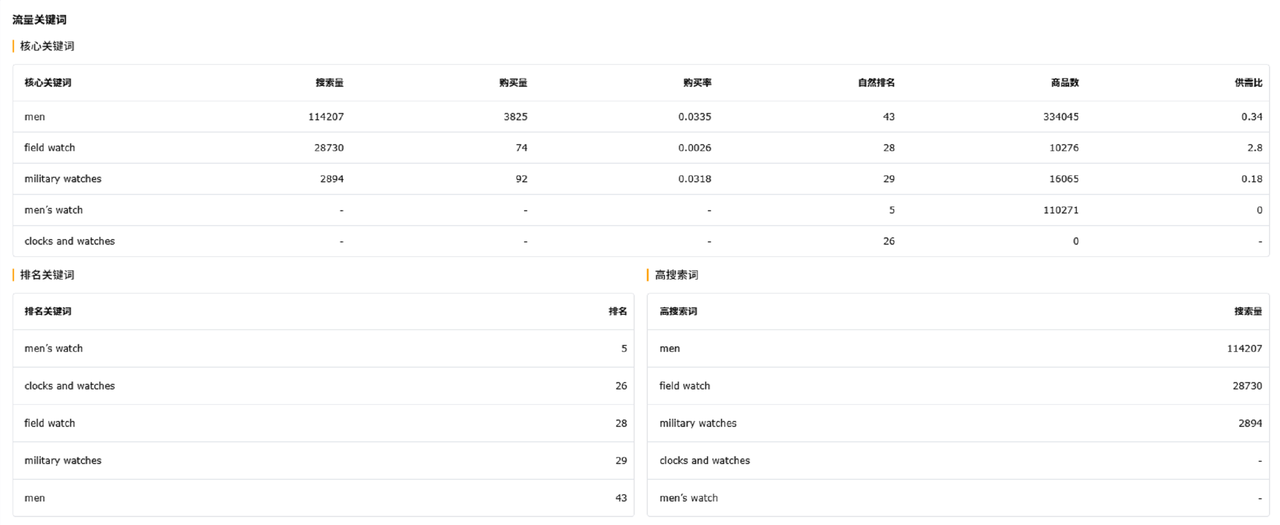Viewport: 1280px width, 525px height.
Task: Click 搜索量 header in high-search words table
Action: 1248,311
